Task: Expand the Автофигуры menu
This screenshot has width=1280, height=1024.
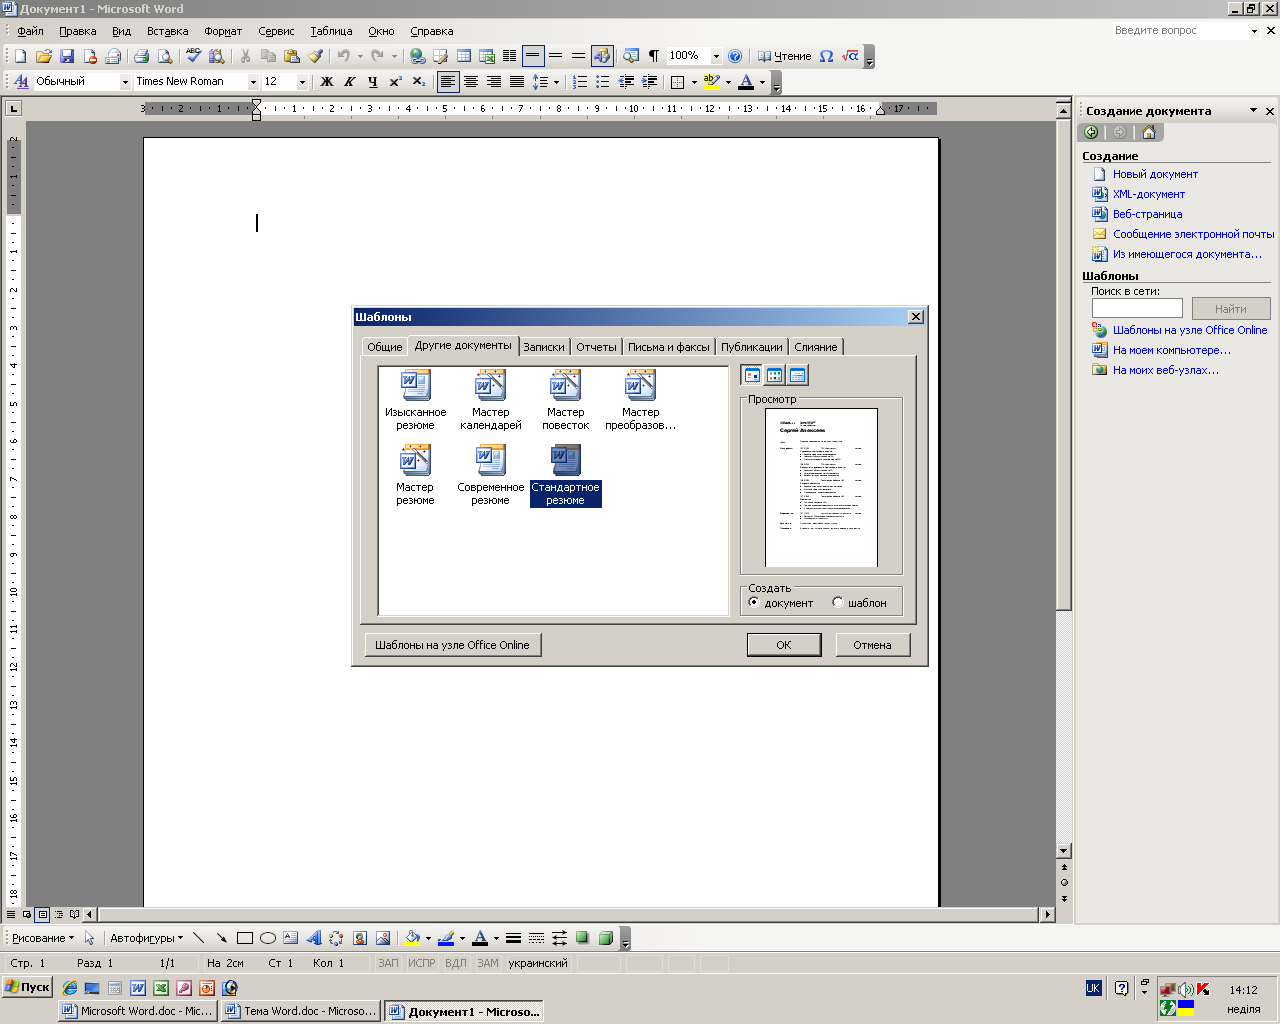Action: pos(146,938)
